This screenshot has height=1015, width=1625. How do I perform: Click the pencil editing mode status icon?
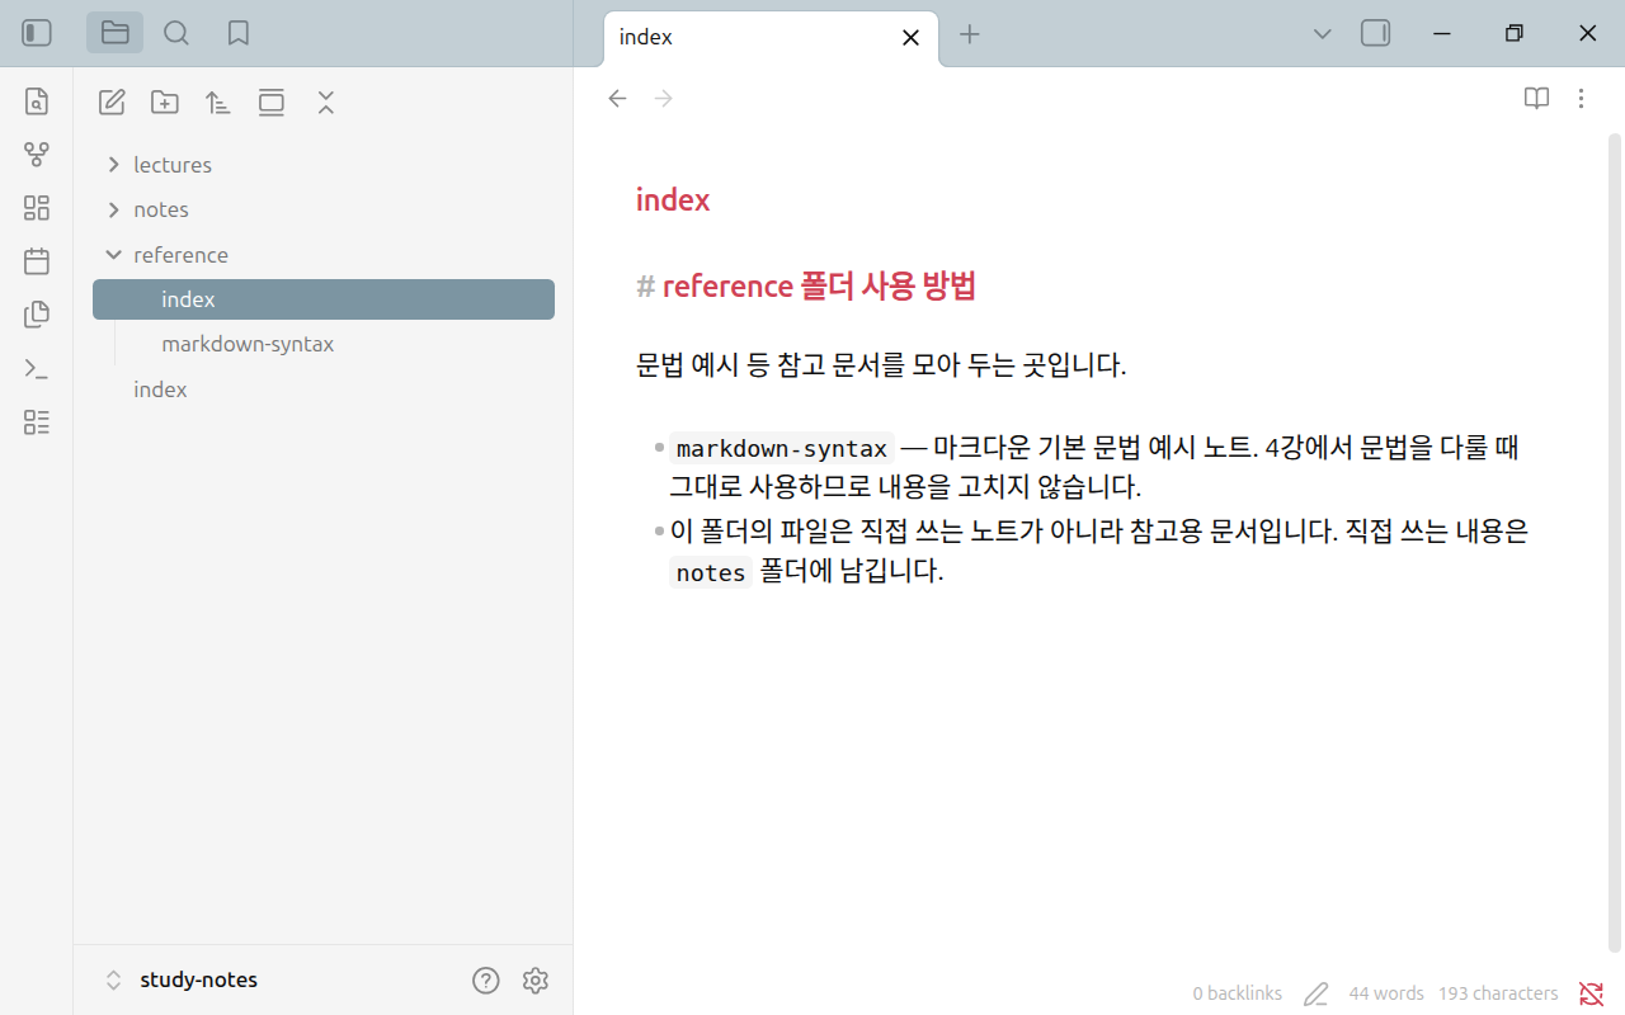1316,993
